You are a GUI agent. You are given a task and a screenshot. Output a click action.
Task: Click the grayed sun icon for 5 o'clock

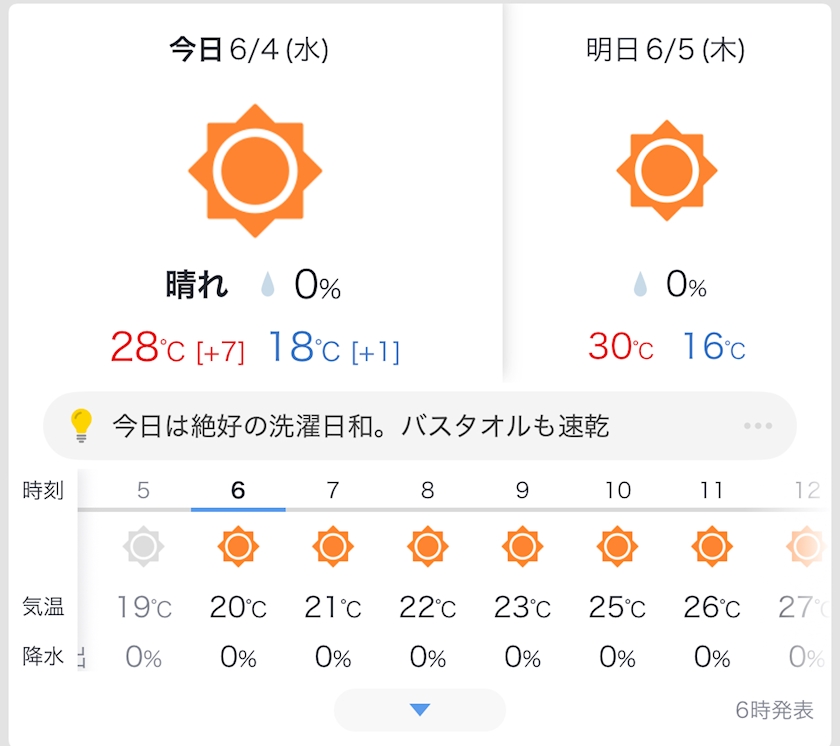tap(143, 546)
